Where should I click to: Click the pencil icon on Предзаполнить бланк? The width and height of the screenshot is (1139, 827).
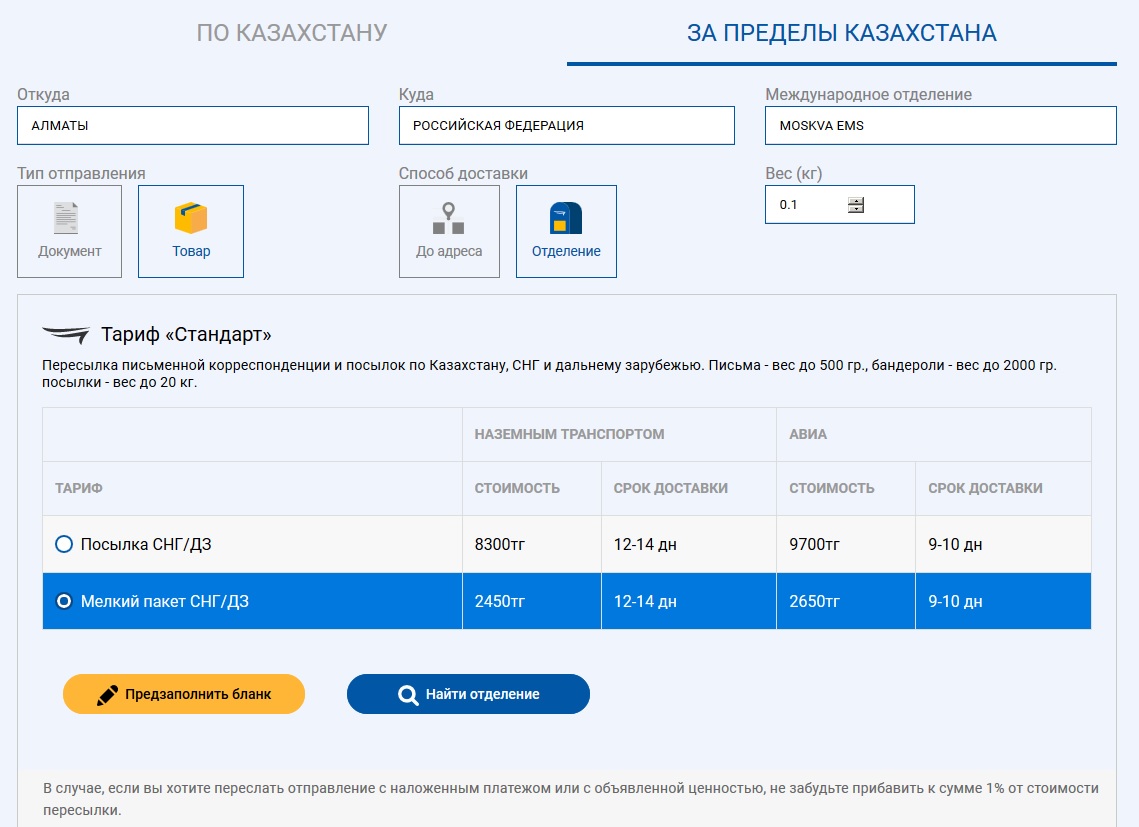tap(107, 695)
